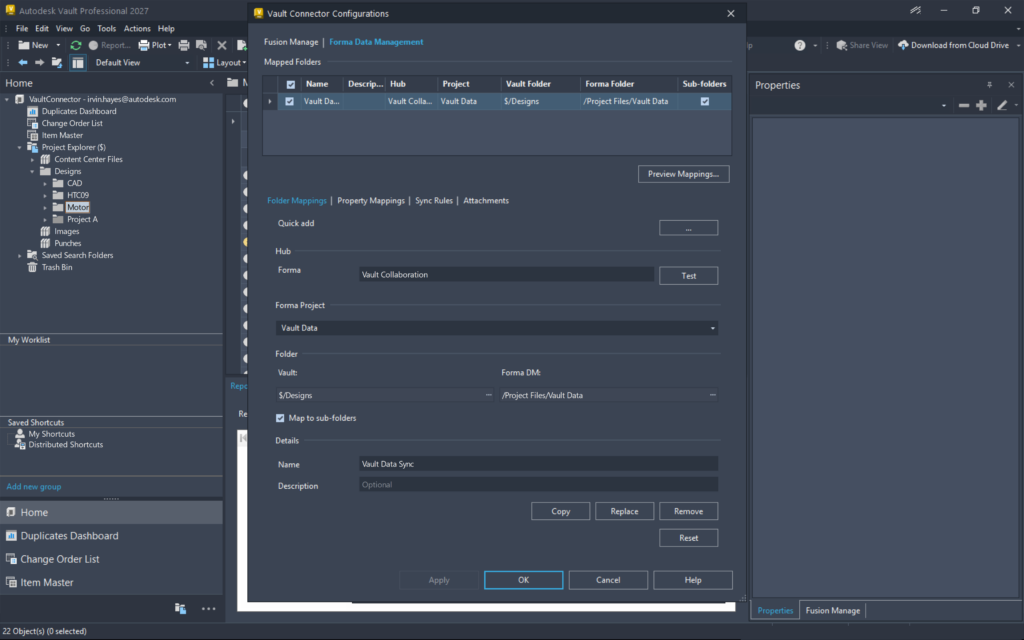Click the Go to Folder icon

tap(57, 63)
